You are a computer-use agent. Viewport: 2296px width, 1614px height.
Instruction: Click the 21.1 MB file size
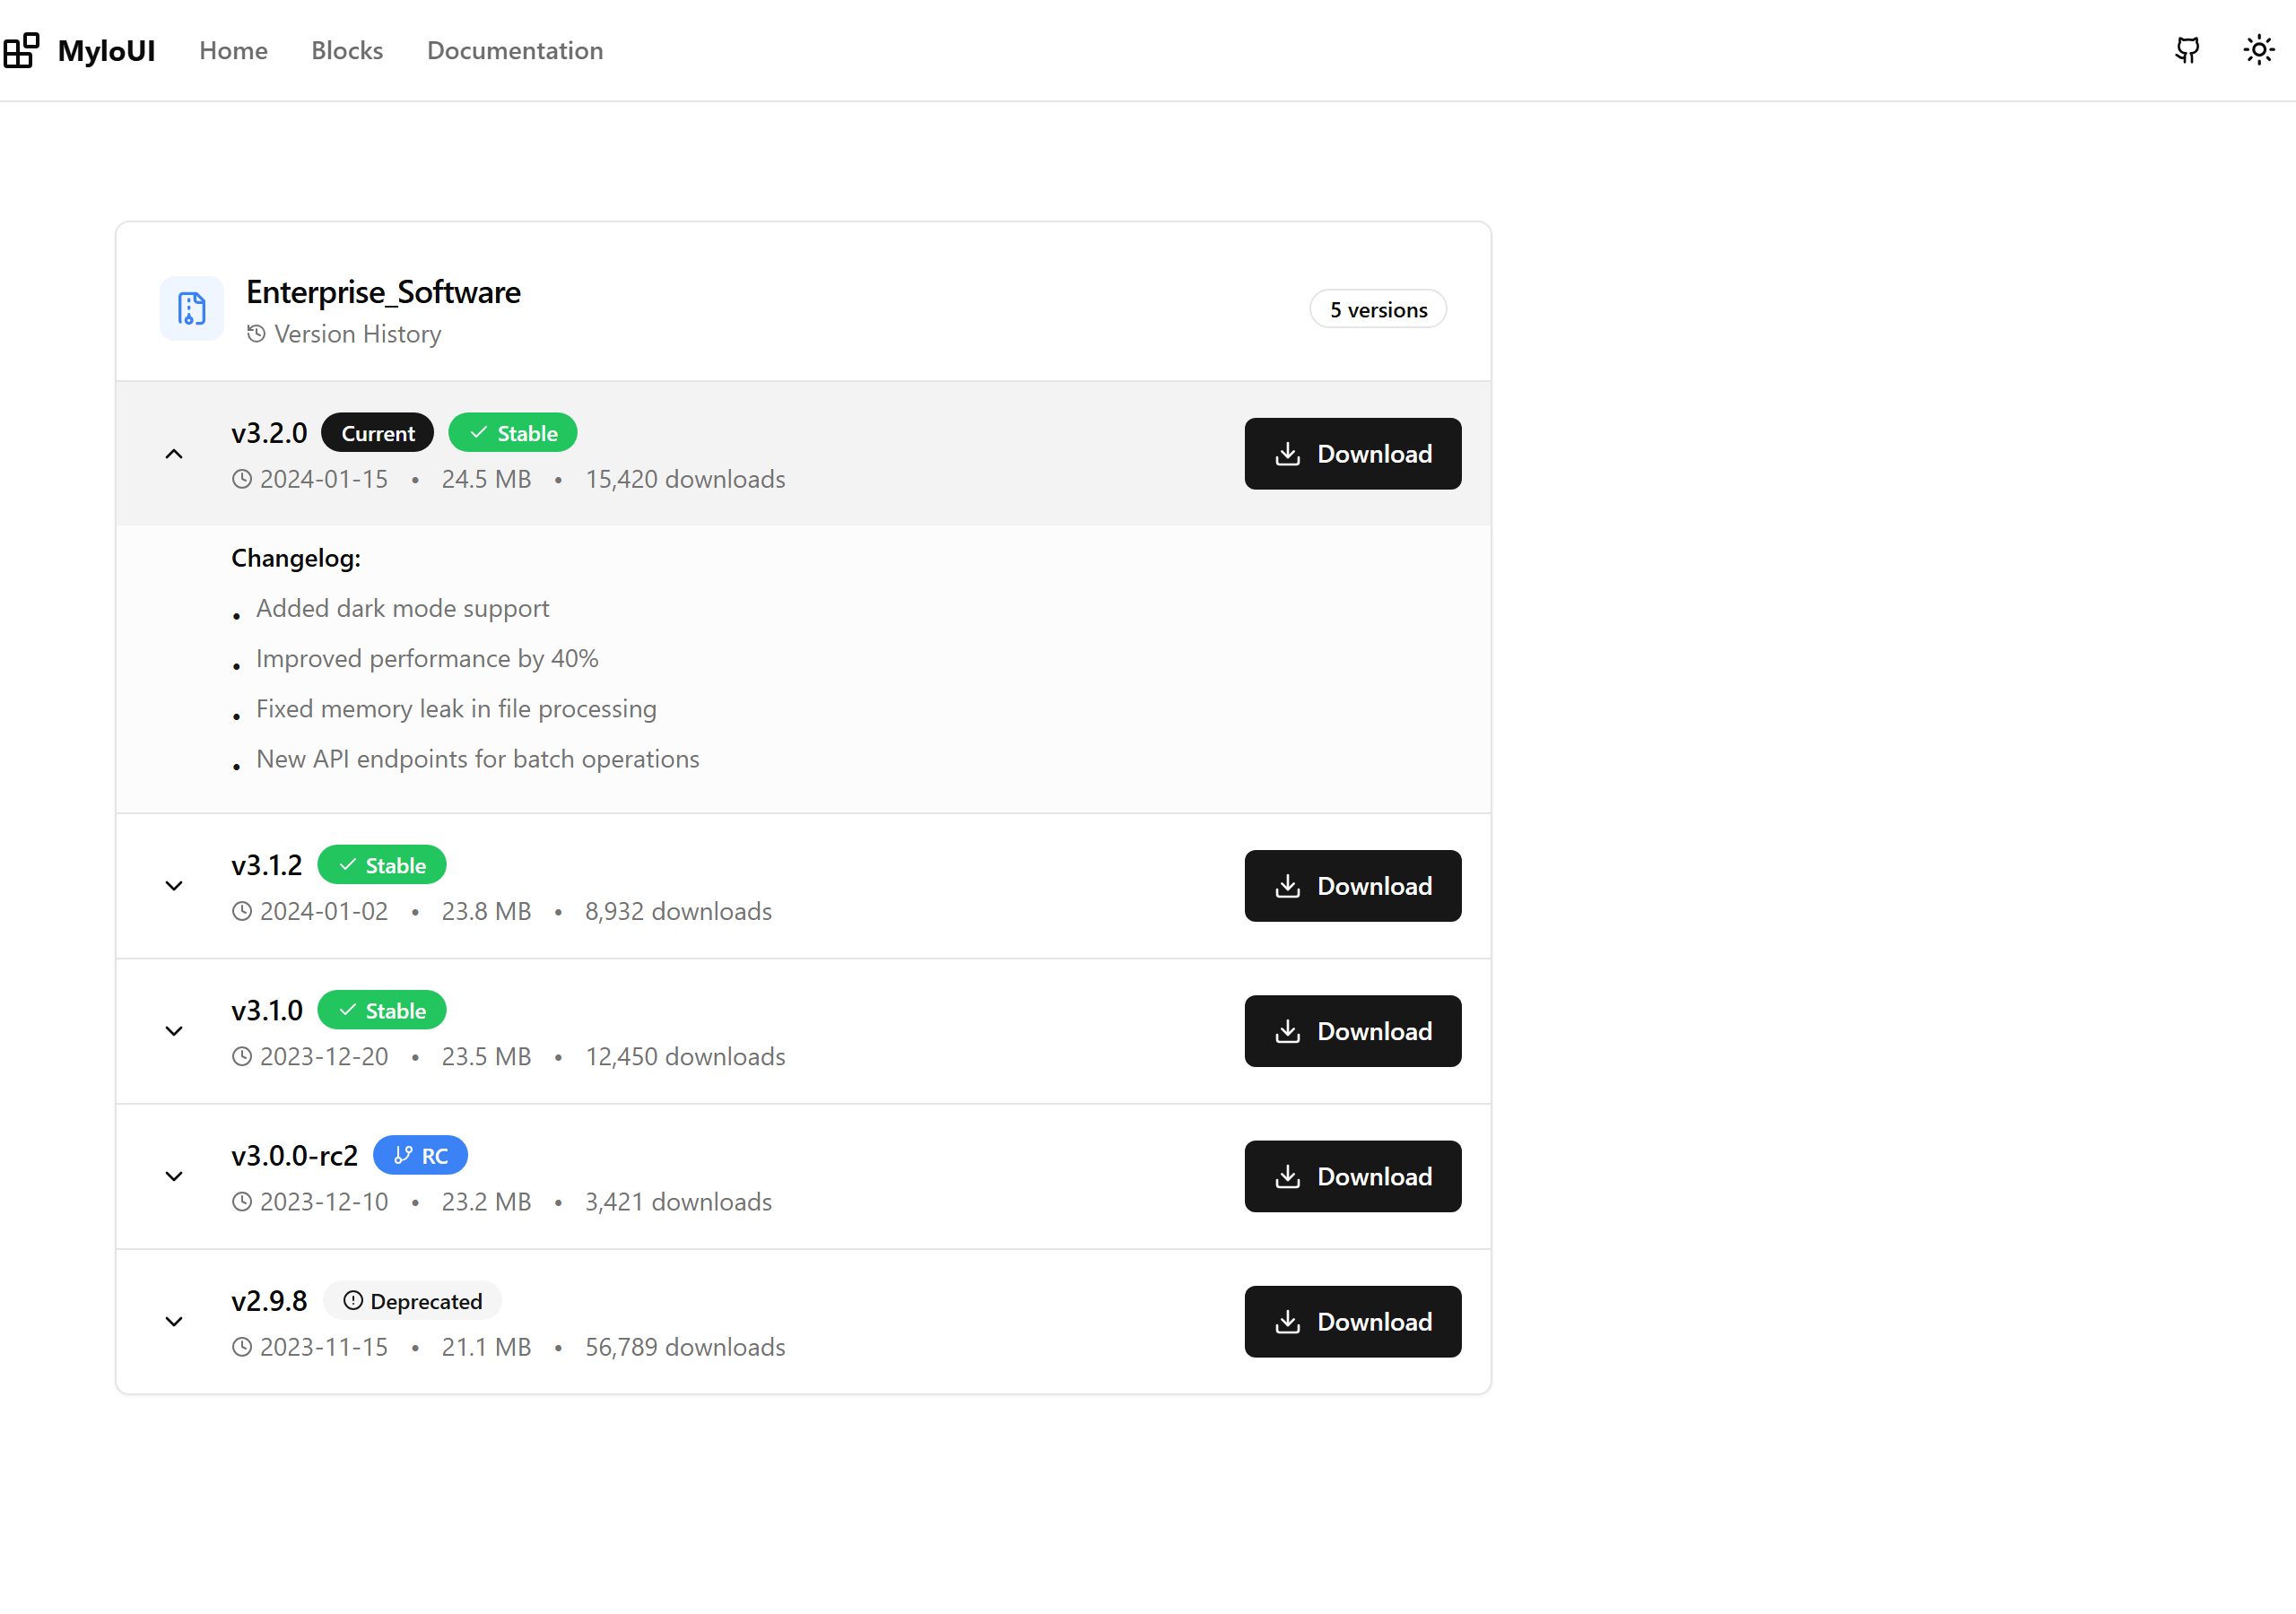487,1347
